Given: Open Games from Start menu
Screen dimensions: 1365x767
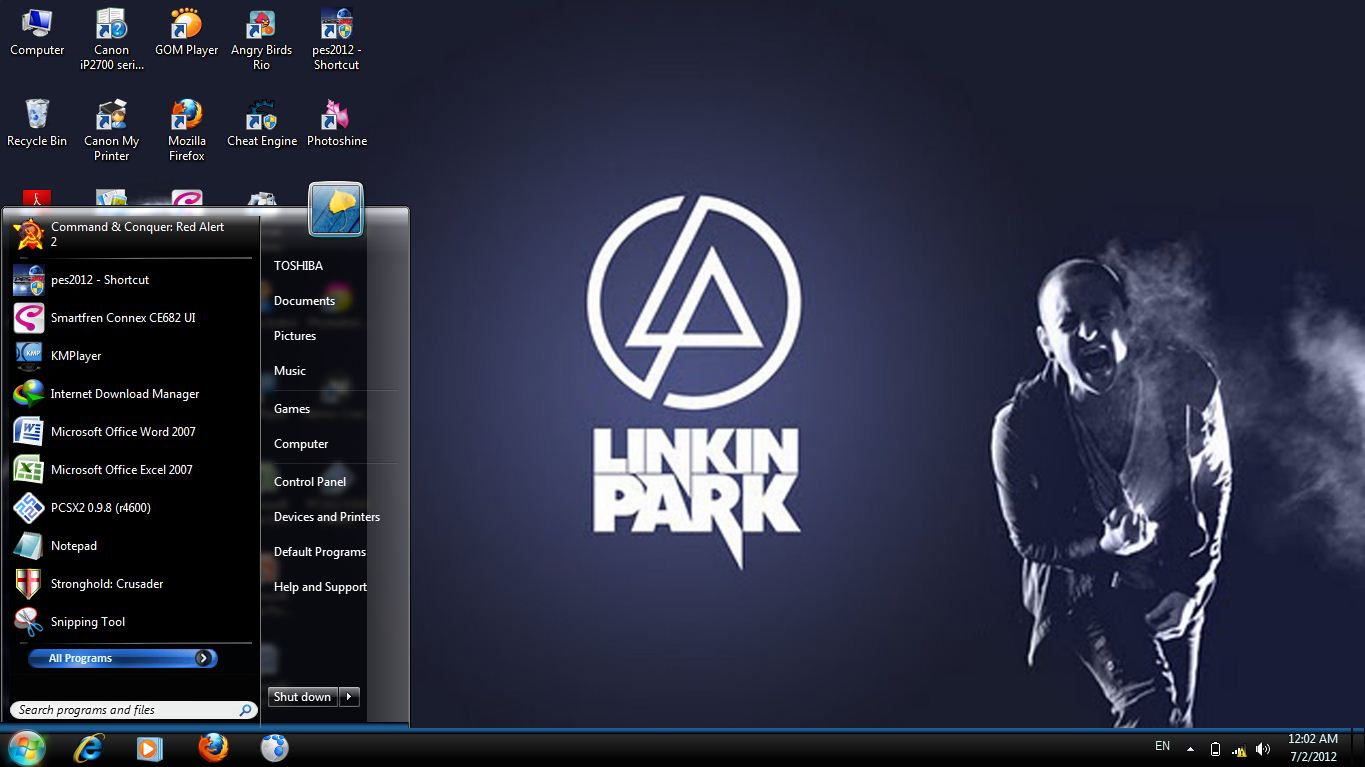Looking at the screenshot, I should click(292, 409).
